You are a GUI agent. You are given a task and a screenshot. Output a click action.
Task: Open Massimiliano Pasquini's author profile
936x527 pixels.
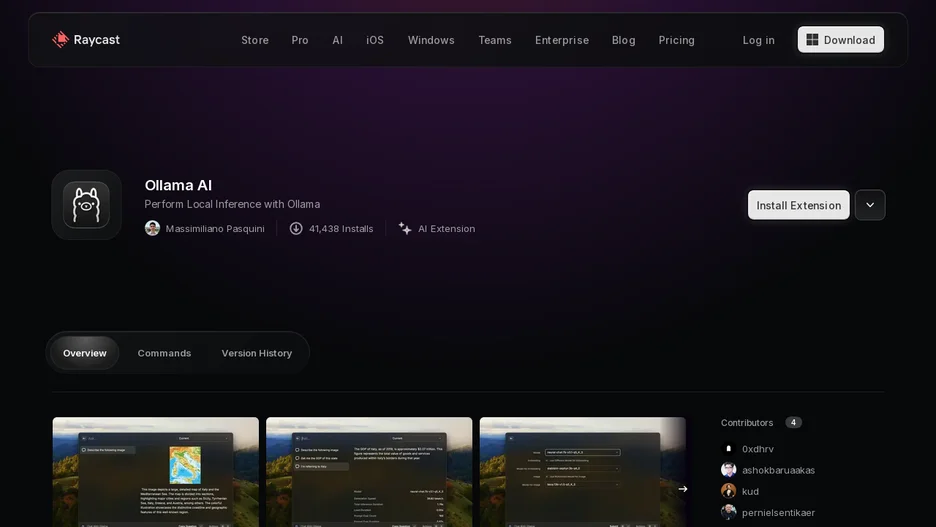[x=215, y=229]
